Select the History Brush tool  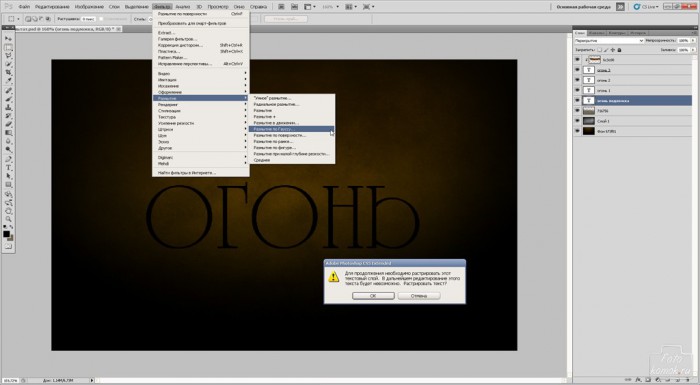pos(8,116)
